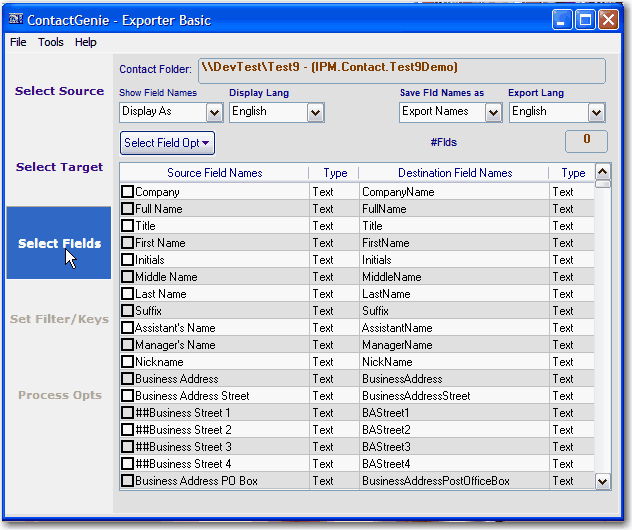
Task: Click the scroll down arrow of field list
Action: coord(603,481)
